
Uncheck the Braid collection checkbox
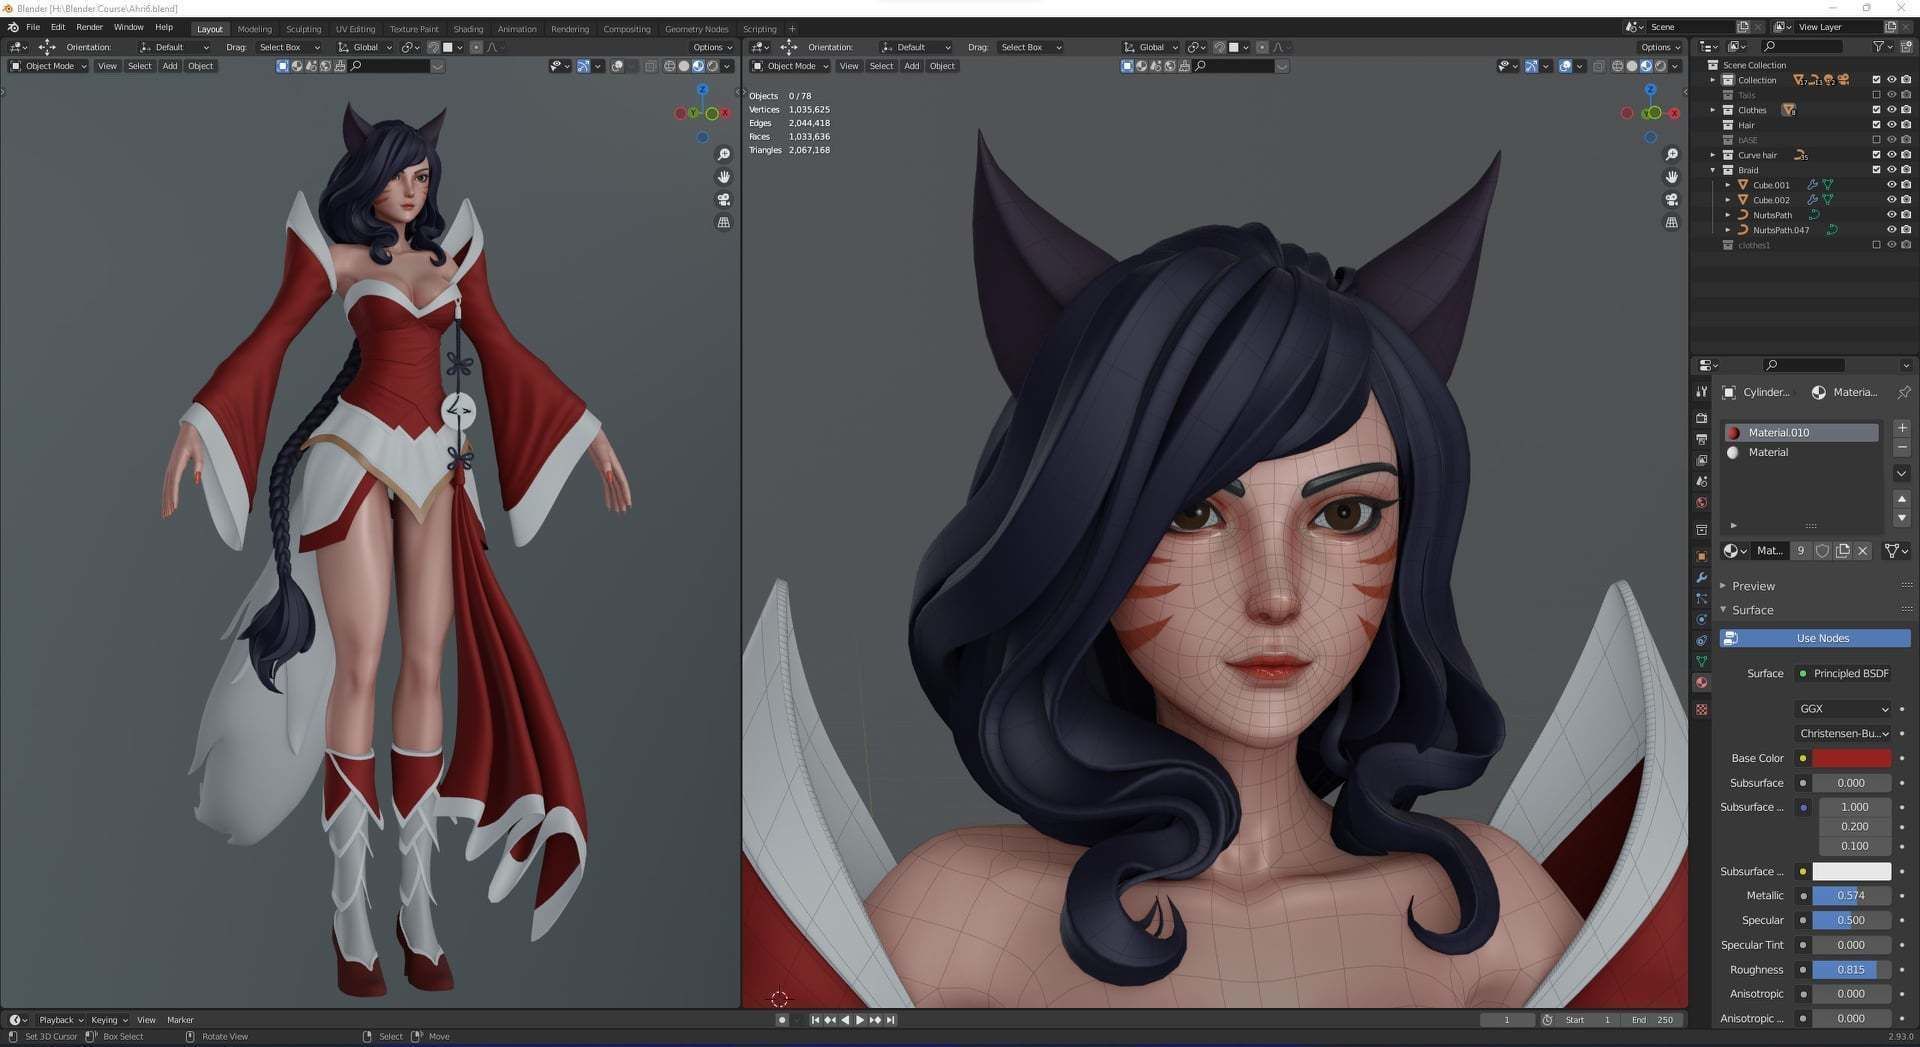1876,170
